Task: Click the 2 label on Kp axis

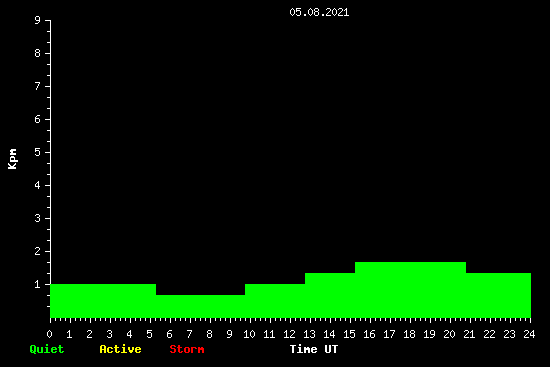Action: coord(38,251)
